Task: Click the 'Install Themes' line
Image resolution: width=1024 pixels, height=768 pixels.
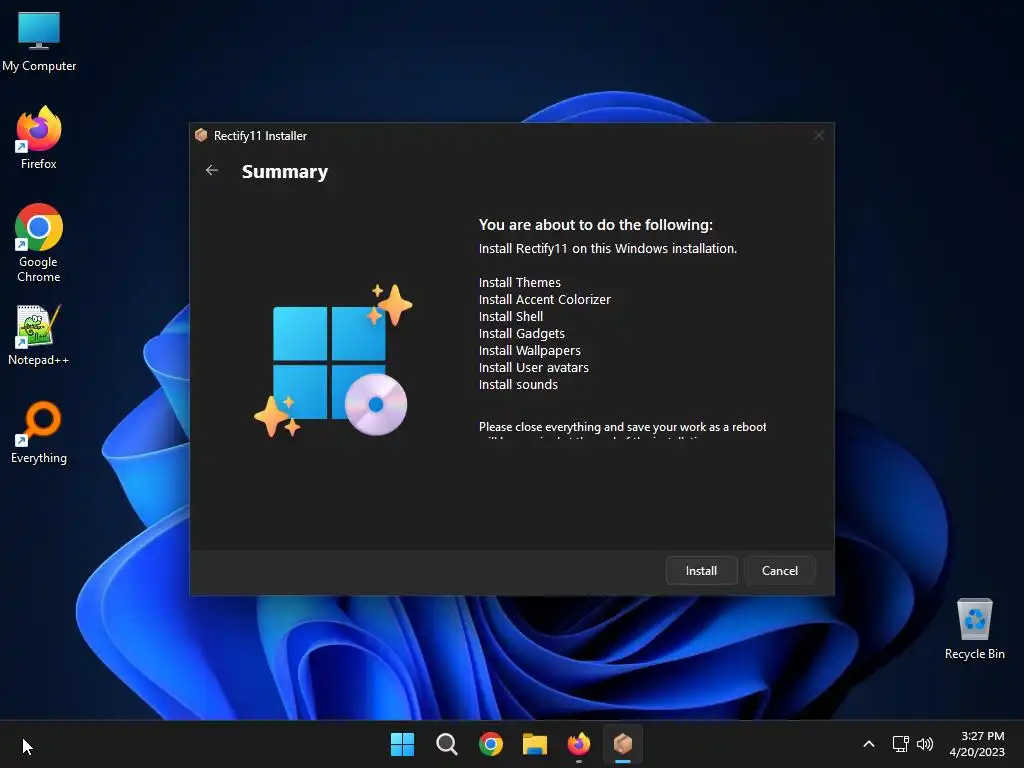Action: pyautogui.click(x=520, y=282)
